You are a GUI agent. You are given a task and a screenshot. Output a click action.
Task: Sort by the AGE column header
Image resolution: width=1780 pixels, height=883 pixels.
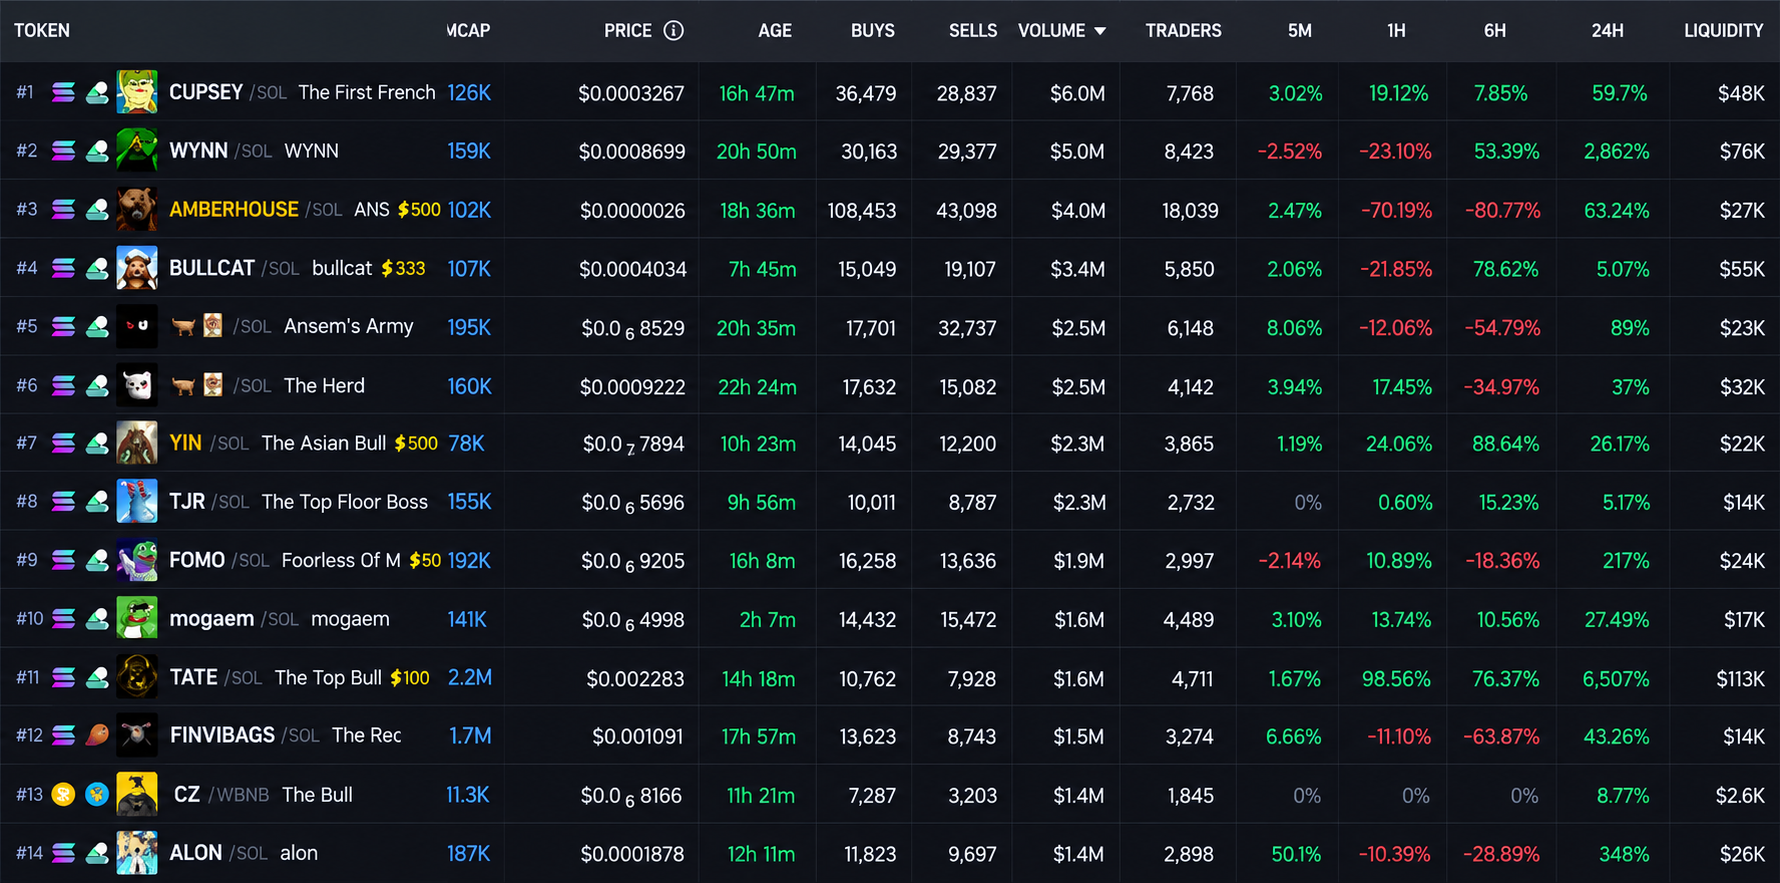[x=775, y=31]
